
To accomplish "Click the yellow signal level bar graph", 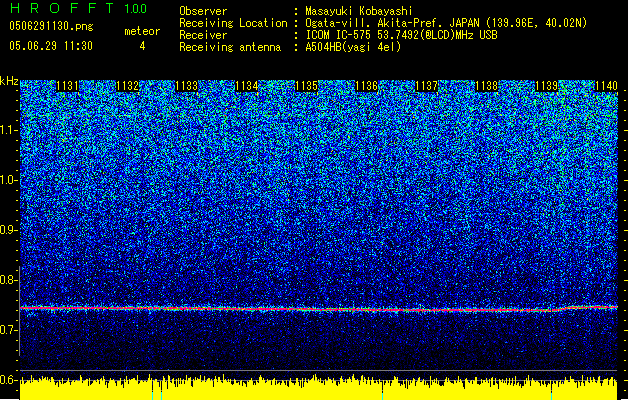I will (x=319, y=388).
